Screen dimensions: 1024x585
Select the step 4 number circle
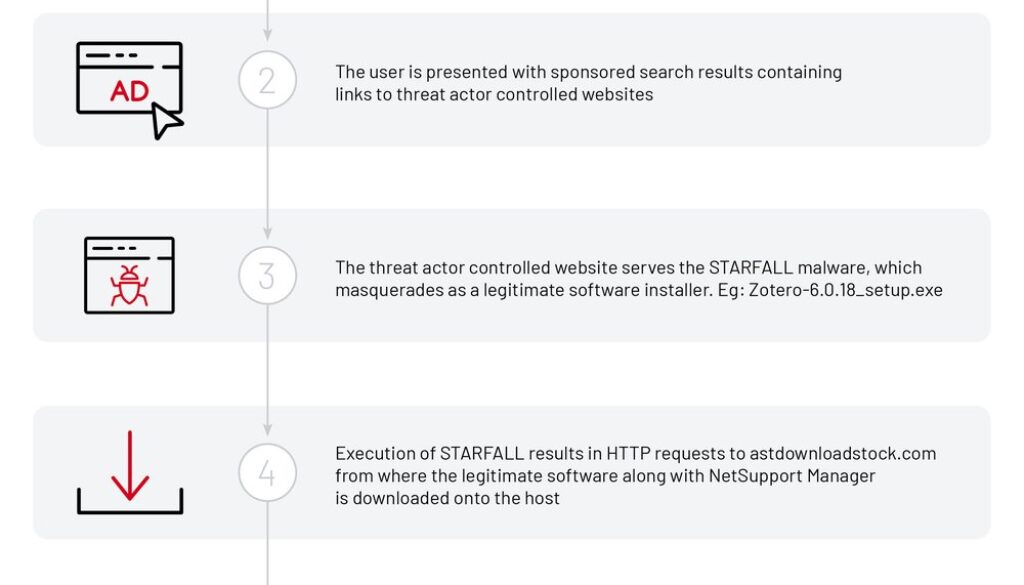pos(267,472)
